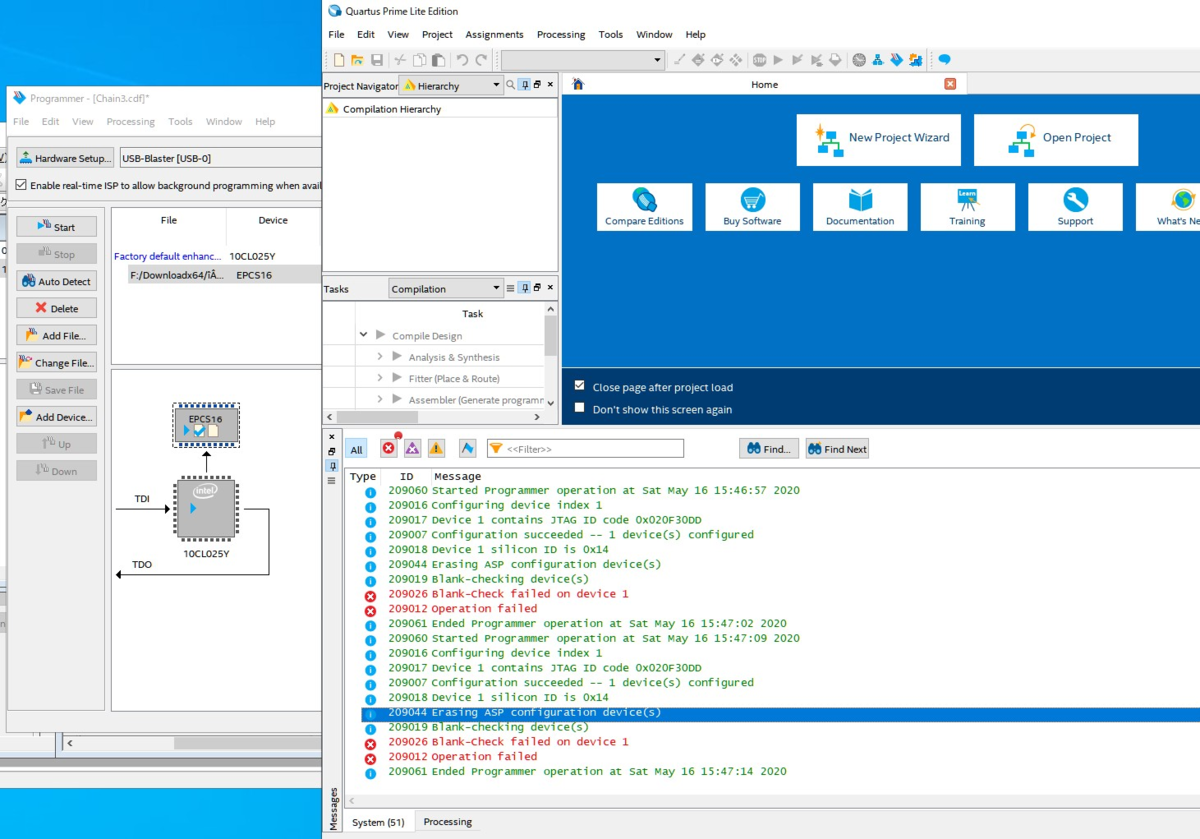
Task: Open the Processing menu in Quartus
Action: [561, 34]
